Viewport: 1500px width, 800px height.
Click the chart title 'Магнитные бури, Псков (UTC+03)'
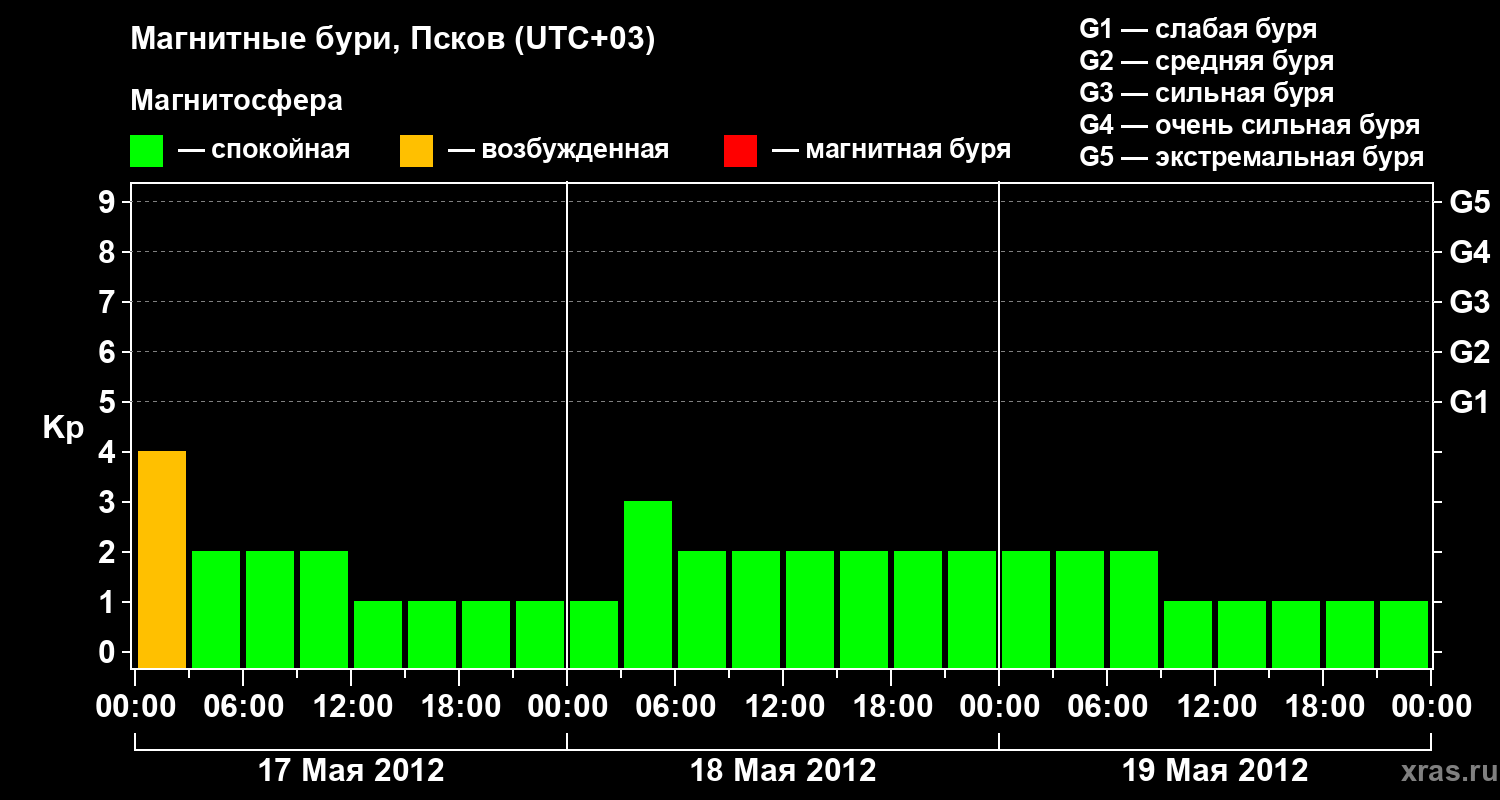pos(393,40)
